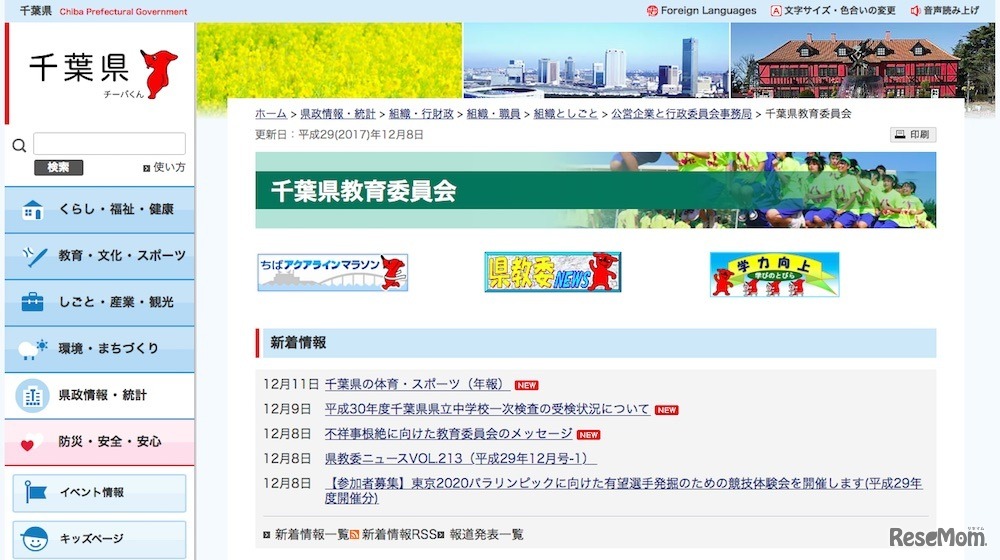
Task: Click the flag icon for イベント情報
Action: 35,492
